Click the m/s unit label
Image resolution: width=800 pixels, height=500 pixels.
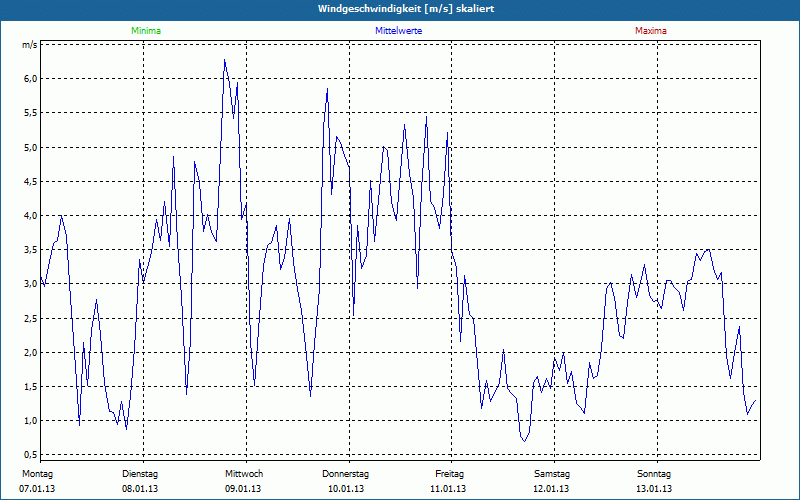pos(30,45)
